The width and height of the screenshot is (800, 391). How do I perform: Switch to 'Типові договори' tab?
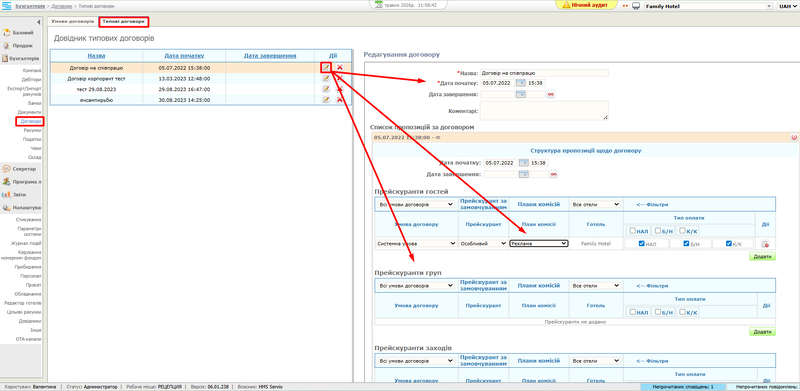(124, 22)
